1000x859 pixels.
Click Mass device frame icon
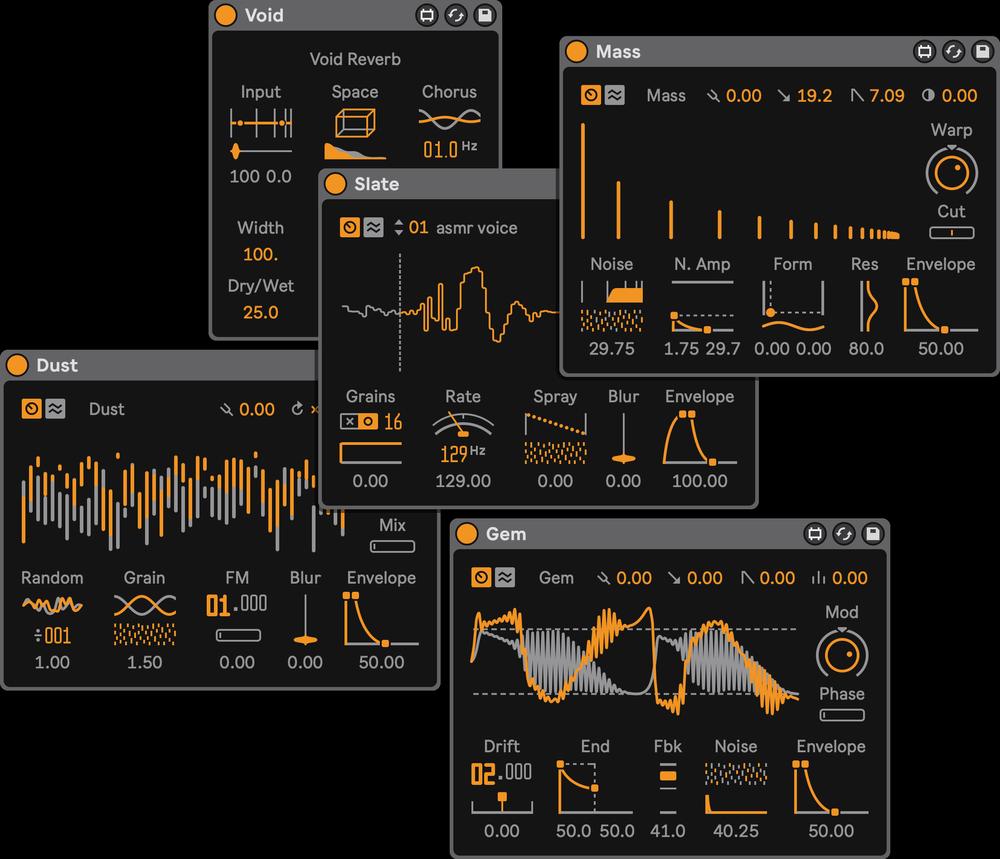pyautogui.click(x=924, y=51)
